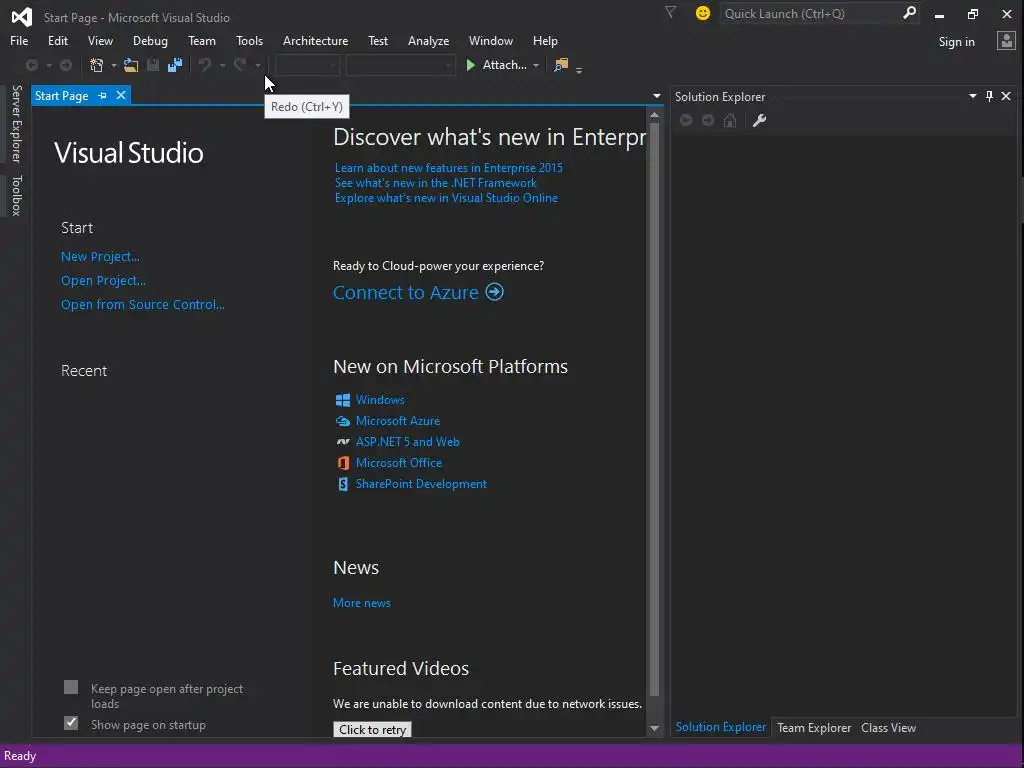Click Sign in at the top right
The height and width of the screenshot is (768, 1024).
coord(956,42)
